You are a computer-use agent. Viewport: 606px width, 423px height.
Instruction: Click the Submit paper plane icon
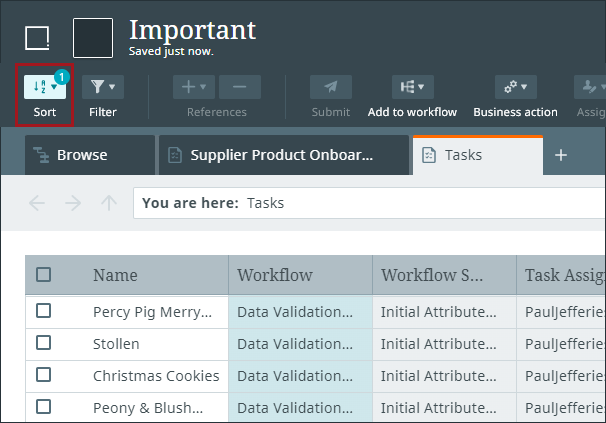click(x=330, y=88)
